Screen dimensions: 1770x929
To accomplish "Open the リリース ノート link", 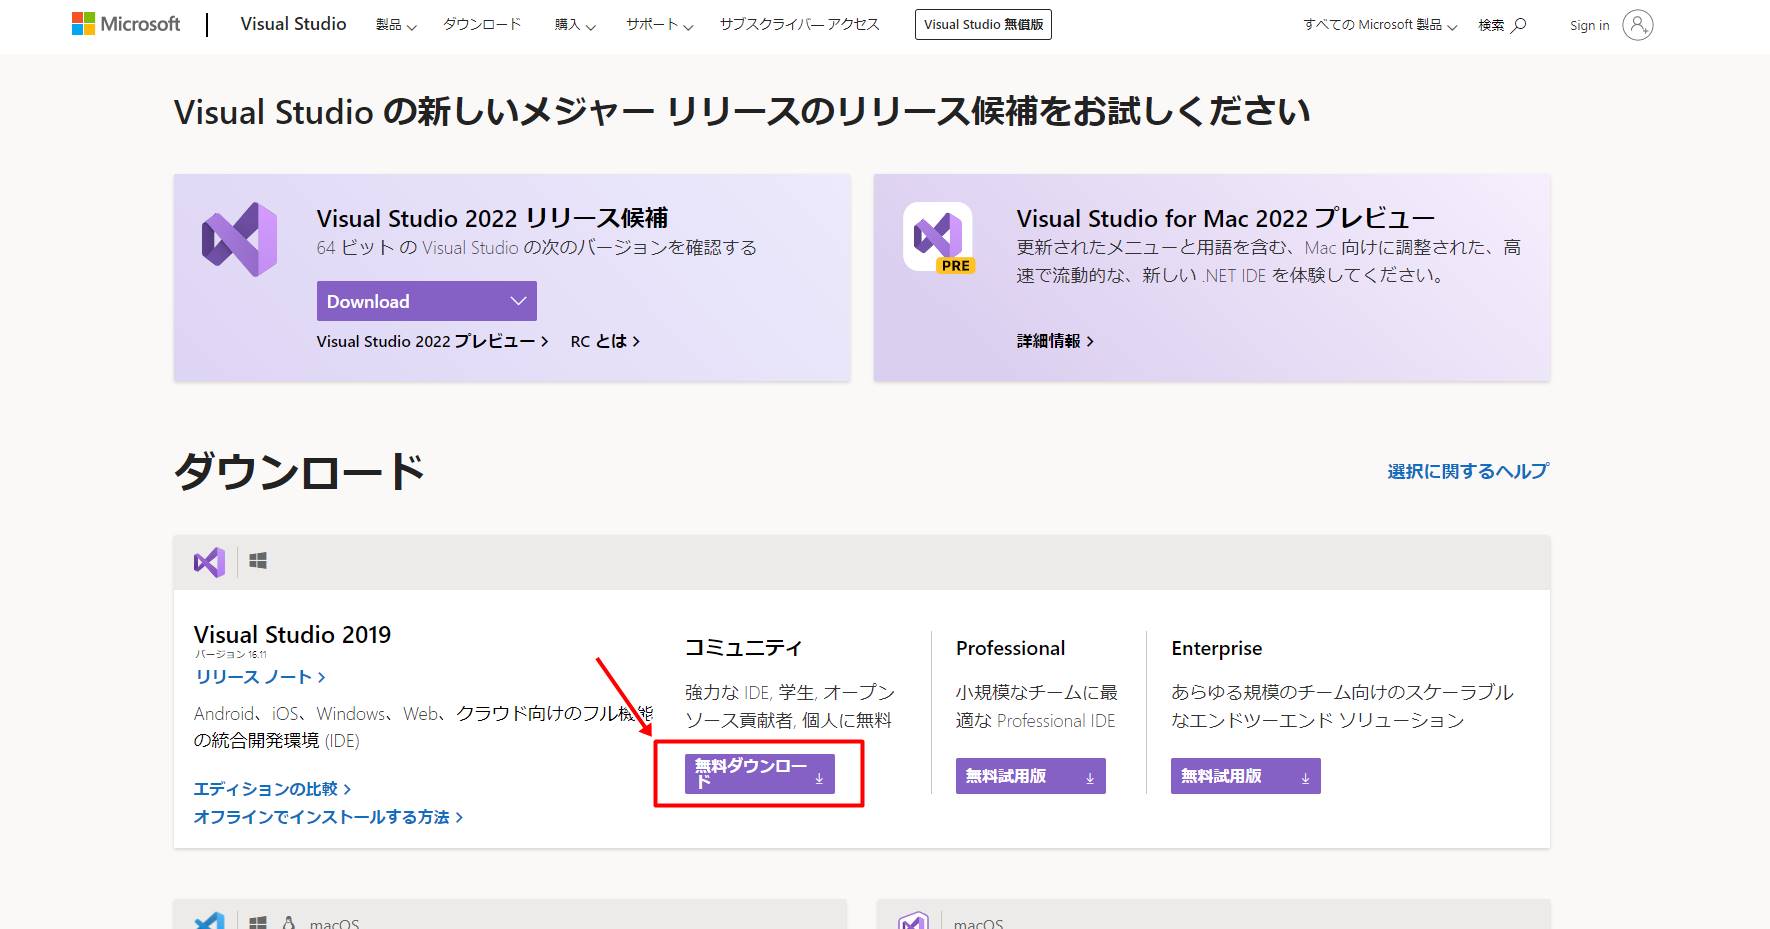I will tap(261, 677).
